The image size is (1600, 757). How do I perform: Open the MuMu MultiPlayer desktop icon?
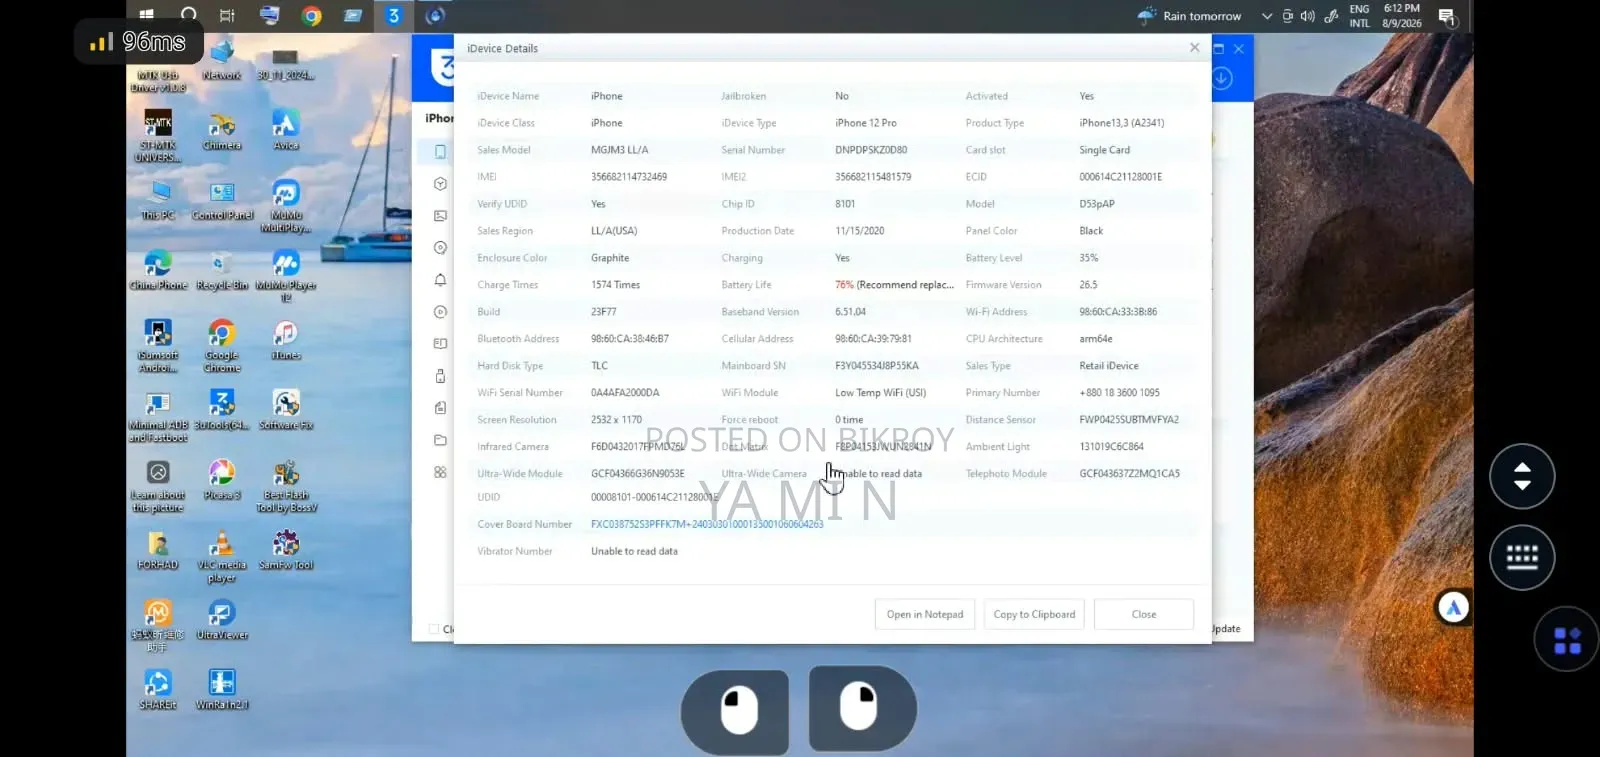(x=286, y=207)
